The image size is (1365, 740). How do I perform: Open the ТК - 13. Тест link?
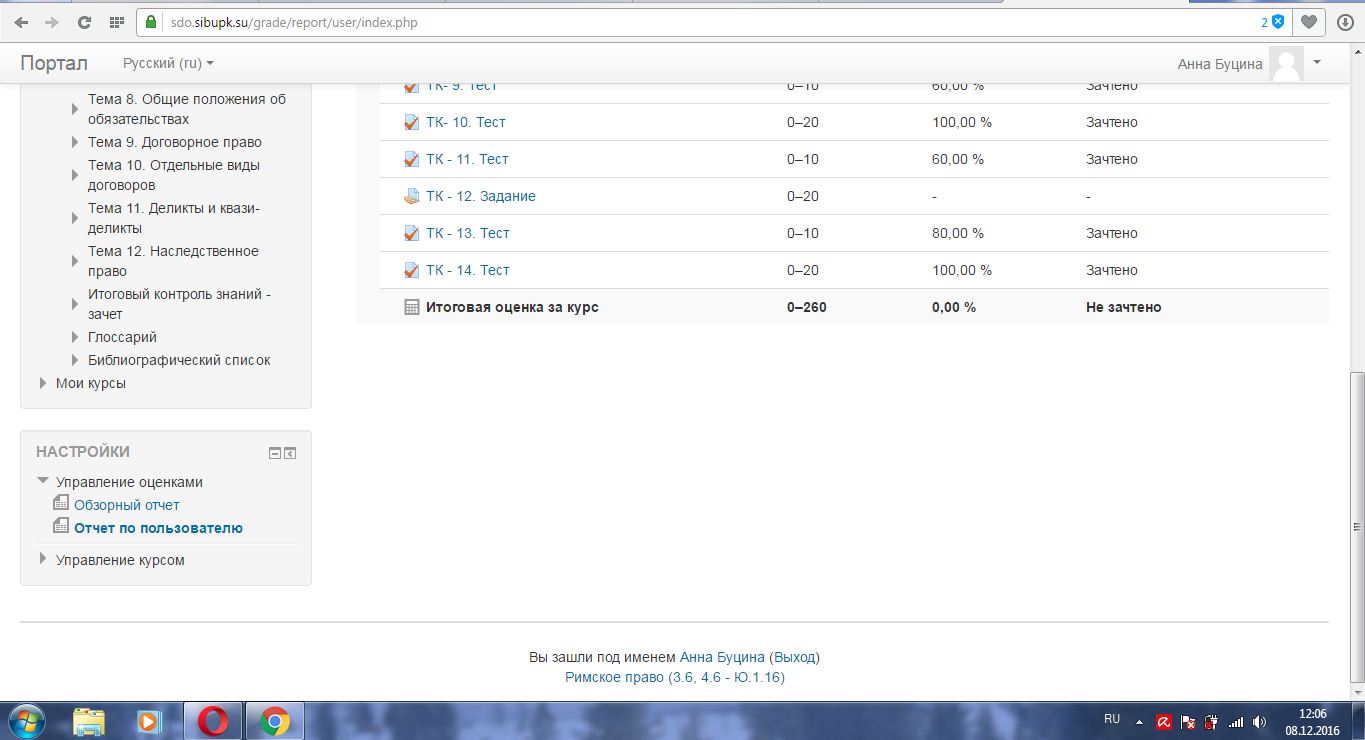point(467,233)
